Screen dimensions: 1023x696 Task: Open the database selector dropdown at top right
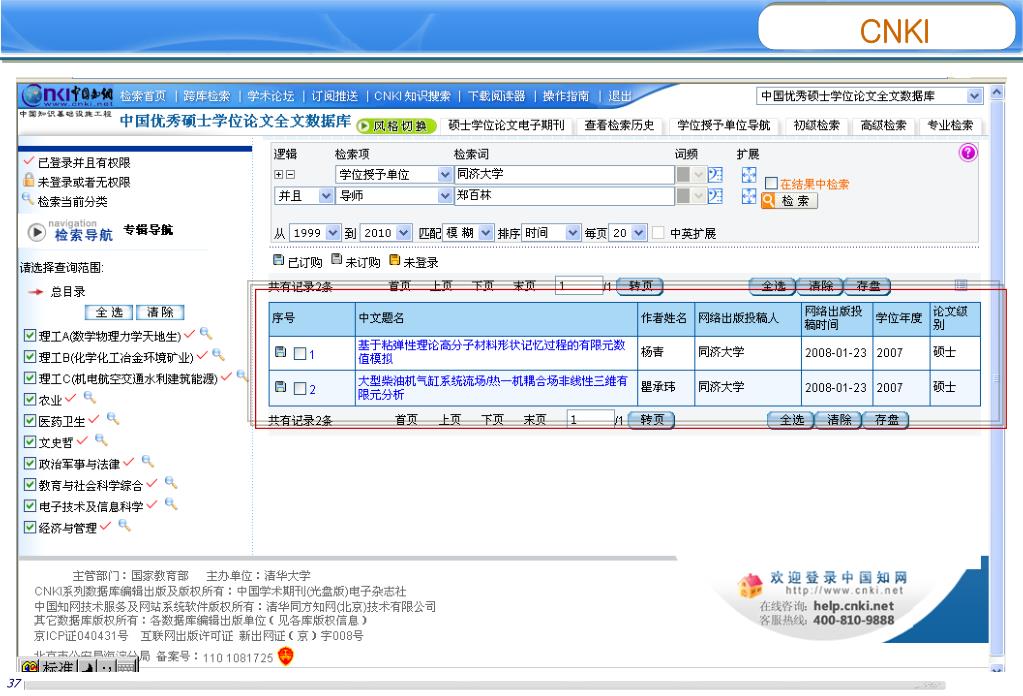(973, 96)
